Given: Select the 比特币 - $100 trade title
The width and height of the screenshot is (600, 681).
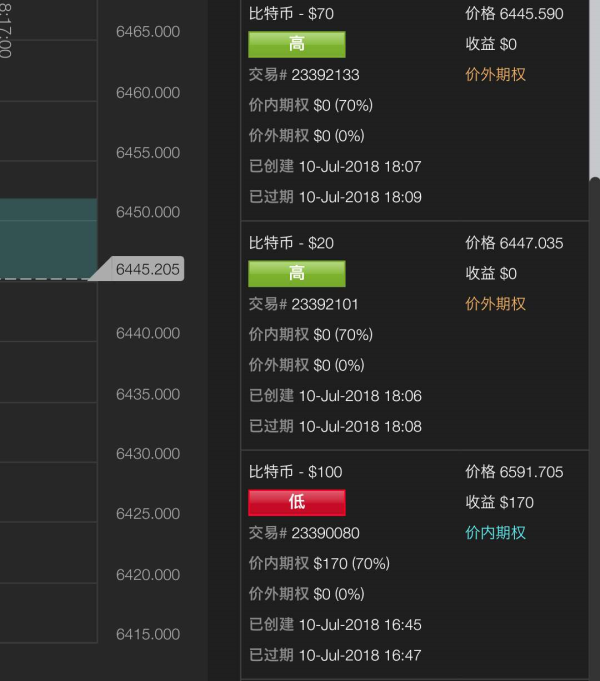Looking at the screenshot, I should tap(295, 472).
